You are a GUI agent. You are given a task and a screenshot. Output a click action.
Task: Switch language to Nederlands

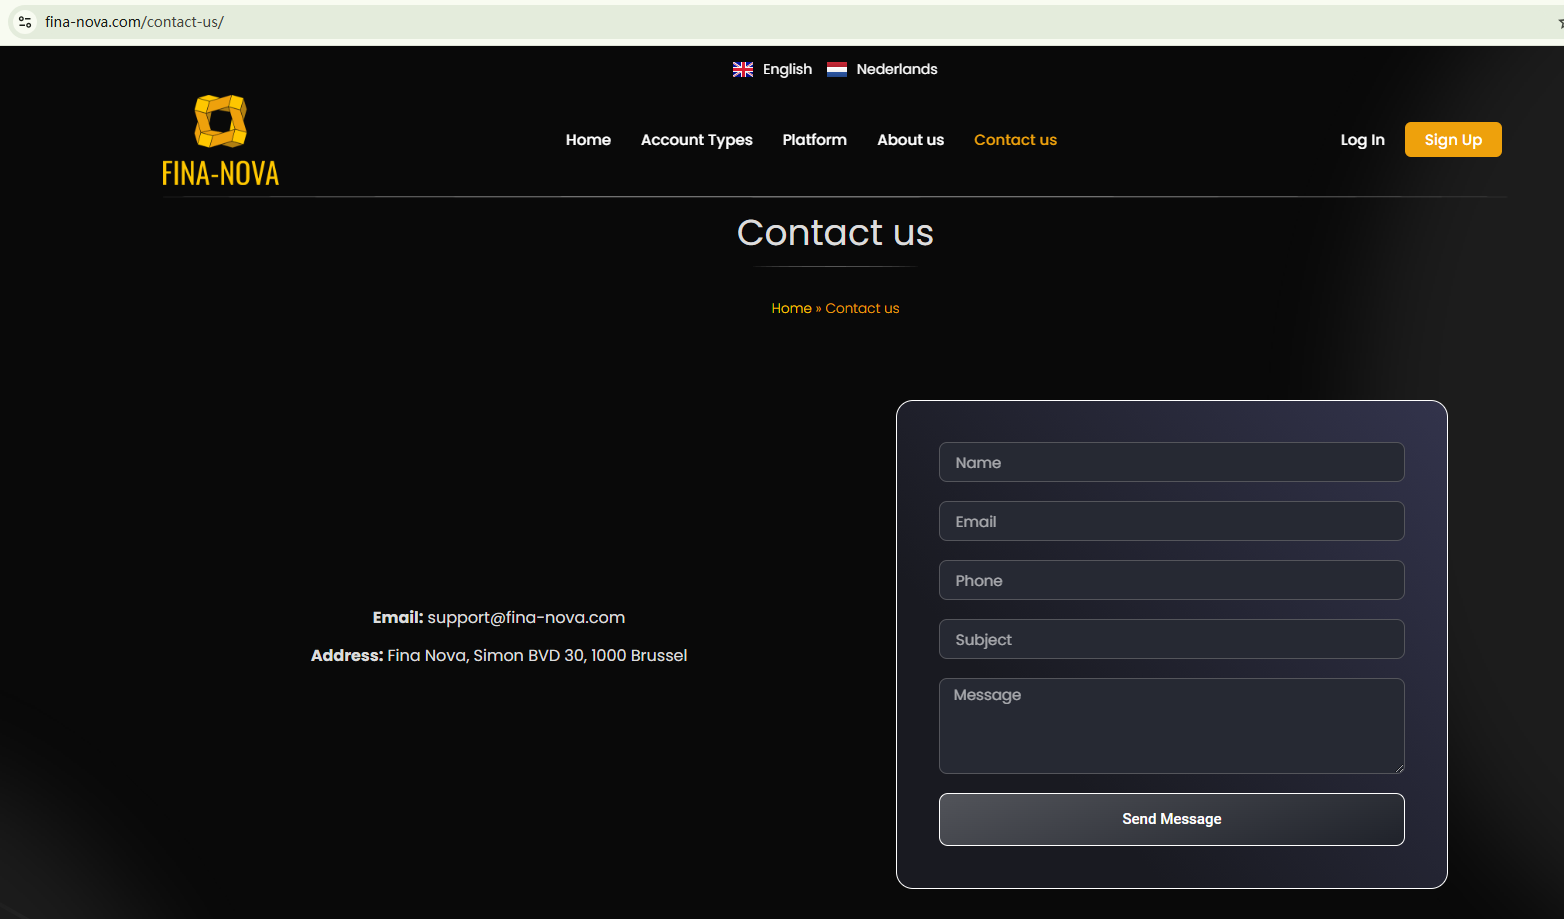897,69
